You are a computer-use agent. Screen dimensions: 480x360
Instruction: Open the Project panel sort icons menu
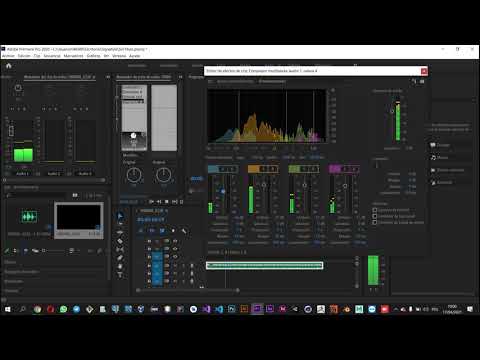click(72, 251)
